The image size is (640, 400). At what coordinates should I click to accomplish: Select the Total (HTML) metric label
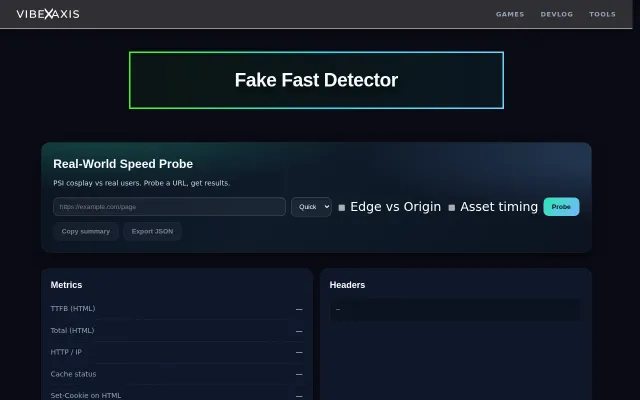pyautogui.click(x=72, y=330)
